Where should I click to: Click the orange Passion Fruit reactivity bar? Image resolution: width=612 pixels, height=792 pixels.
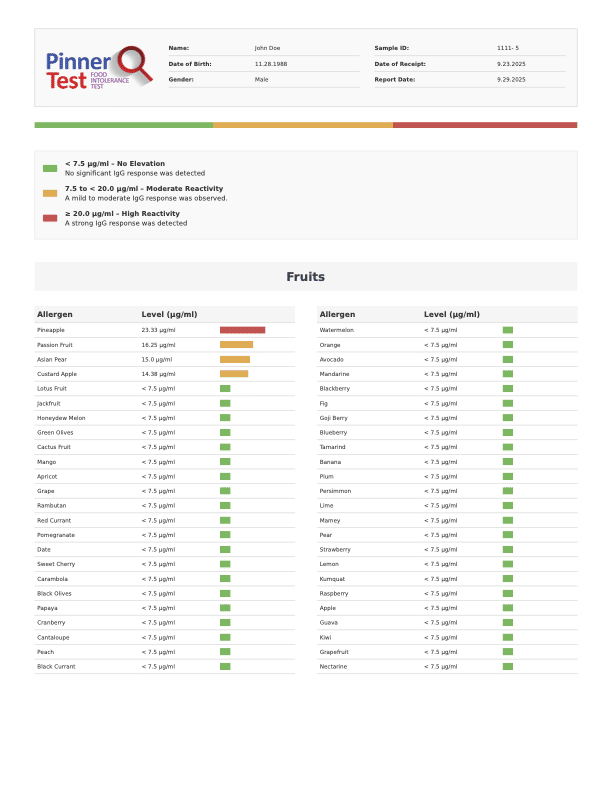(236, 344)
